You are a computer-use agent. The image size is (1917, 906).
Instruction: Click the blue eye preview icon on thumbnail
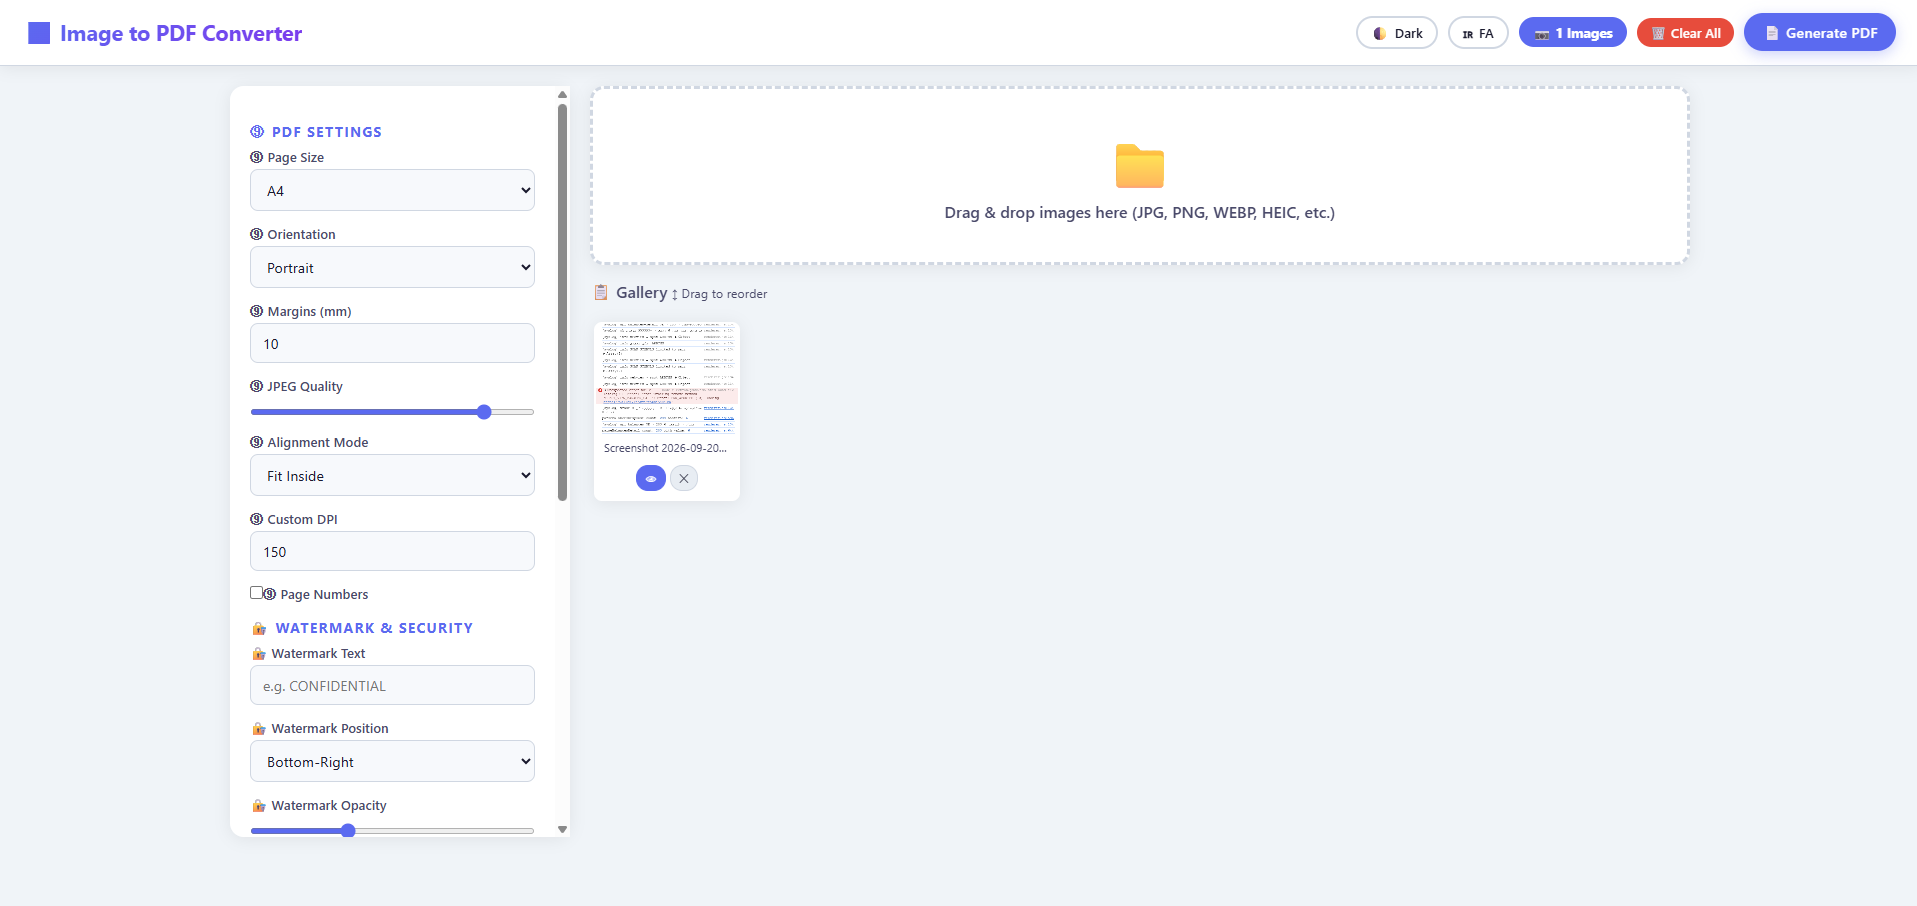click(651, 478)
